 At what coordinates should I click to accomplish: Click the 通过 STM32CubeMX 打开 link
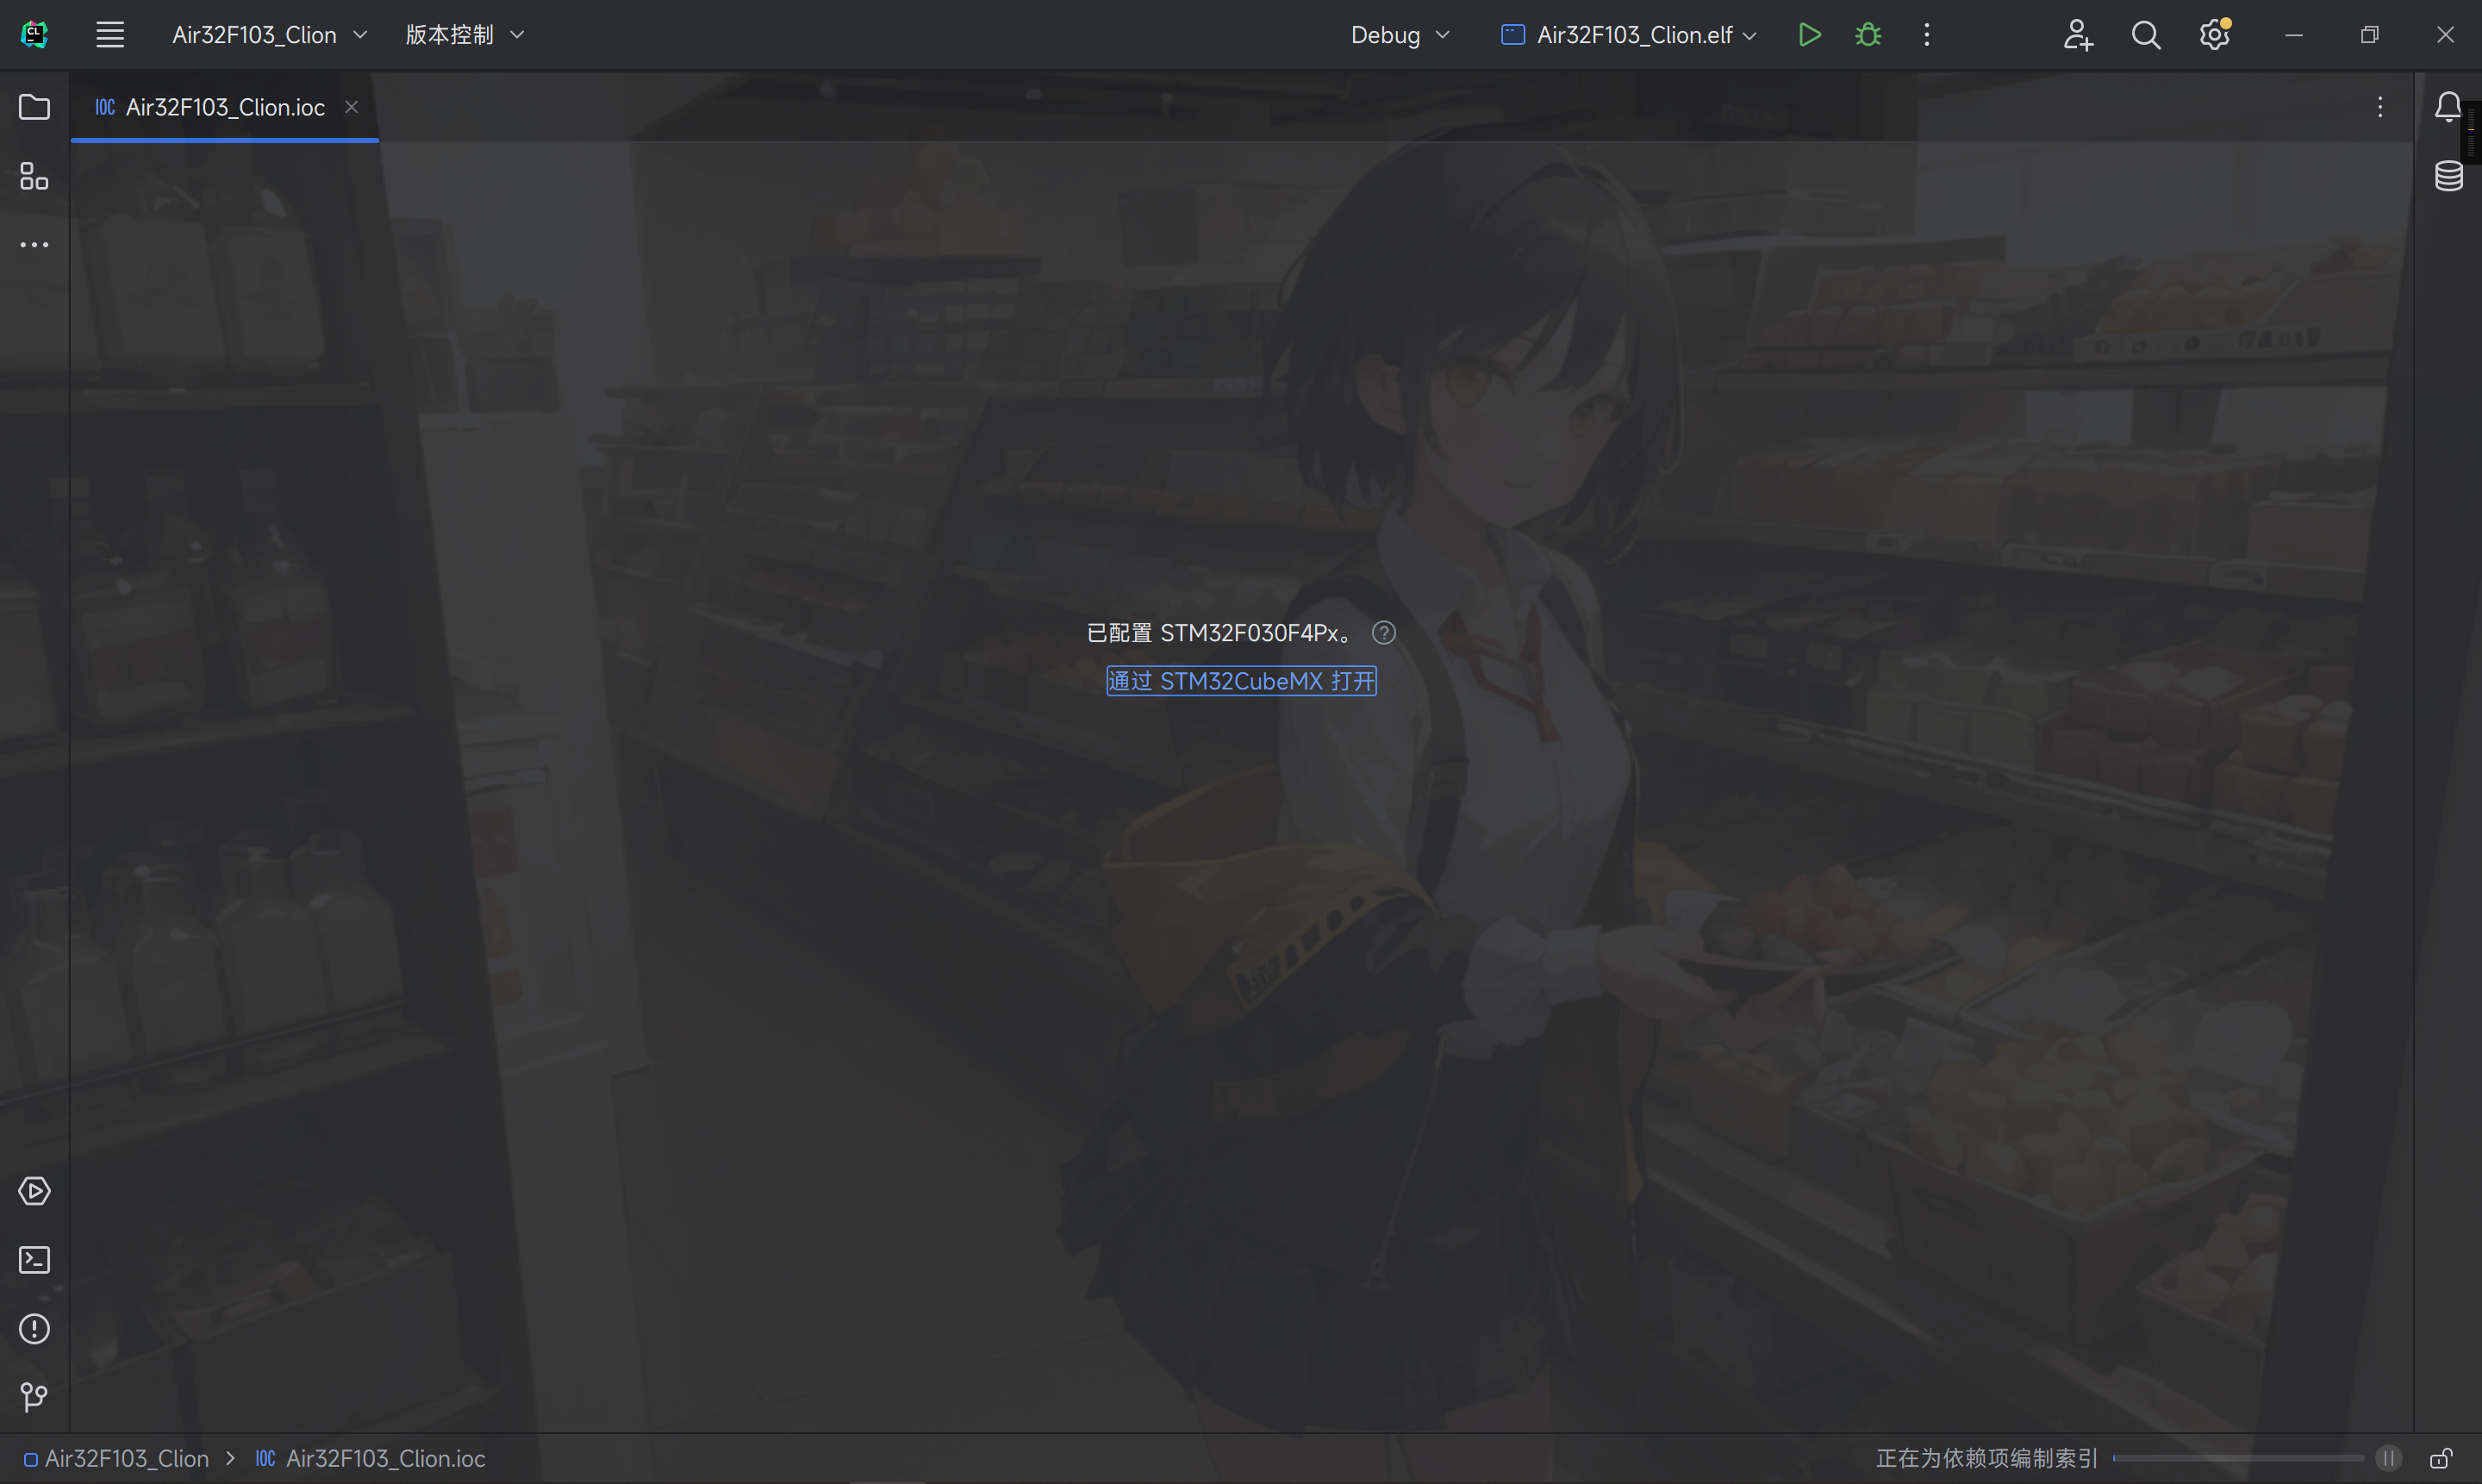(x=1241, y=681)
